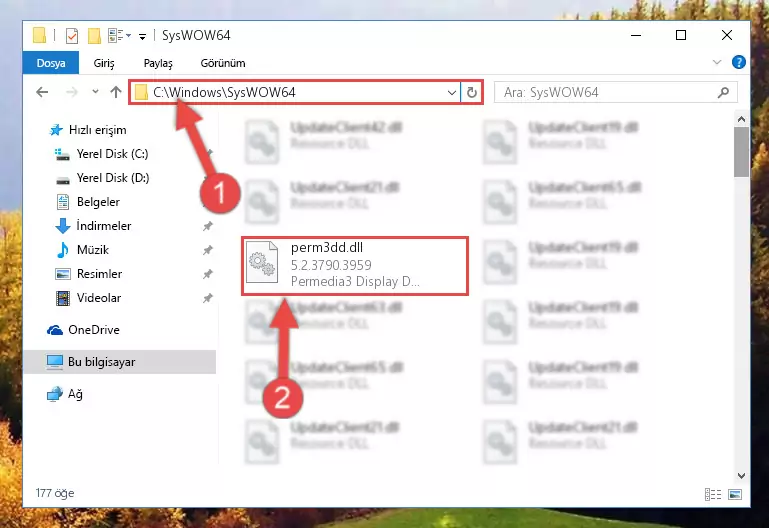Click the New folder icon in quick access toolbar

94,35
